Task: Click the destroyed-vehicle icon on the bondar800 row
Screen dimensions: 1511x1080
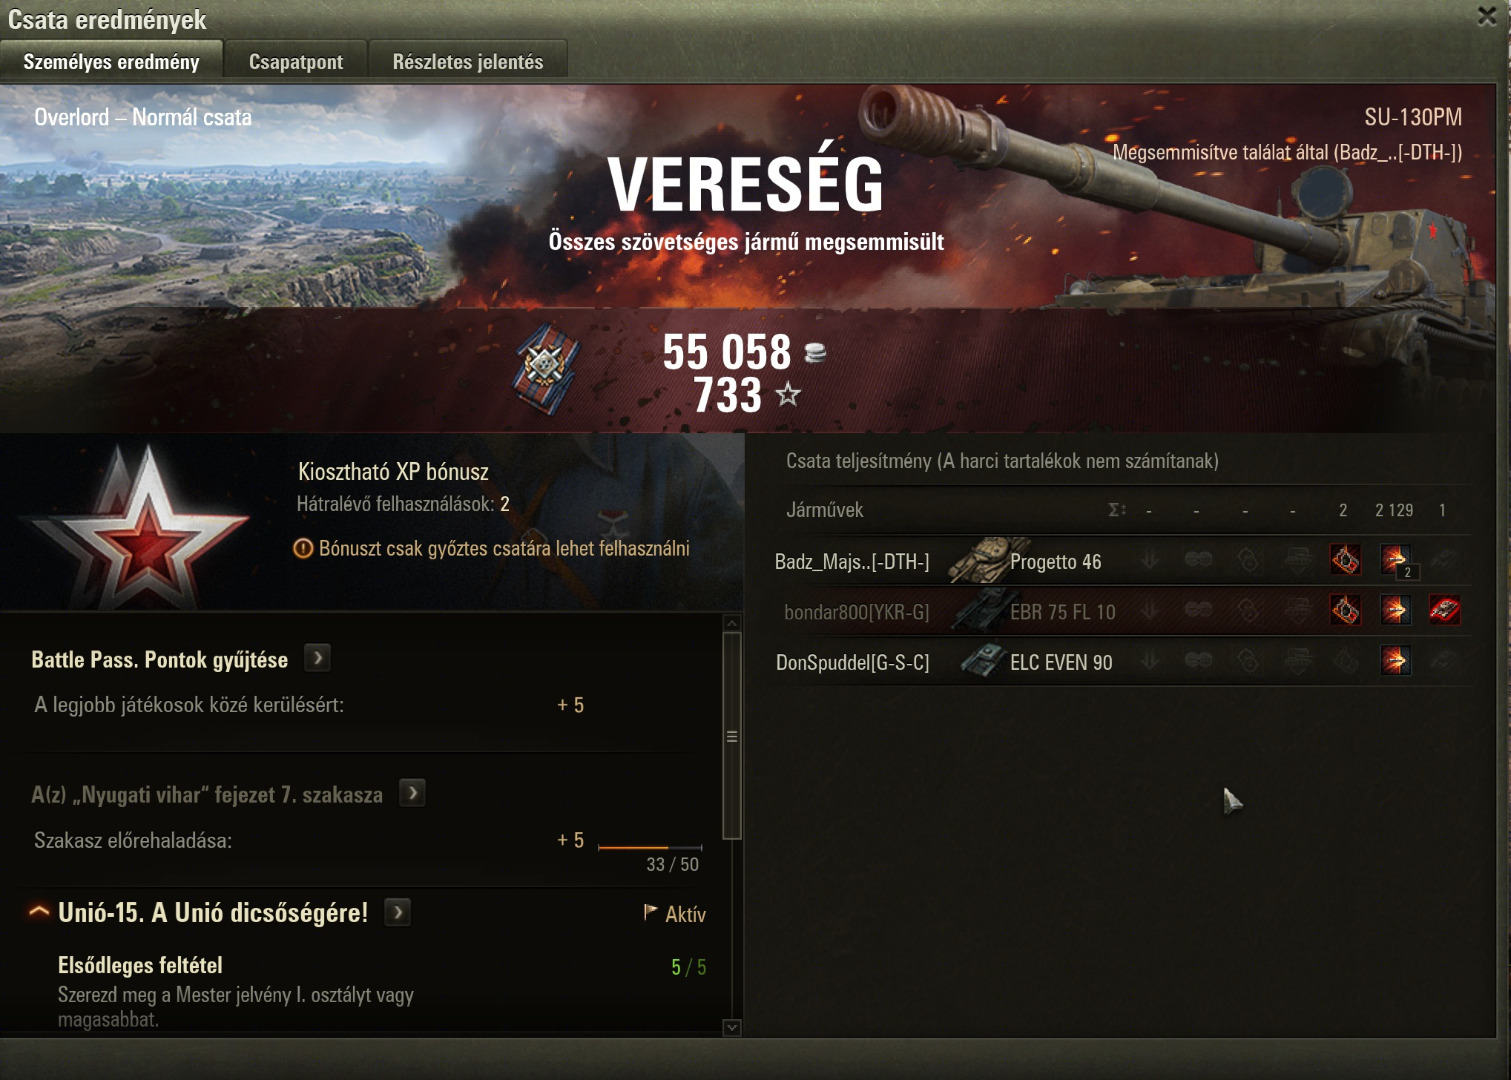Action: 1443,610
